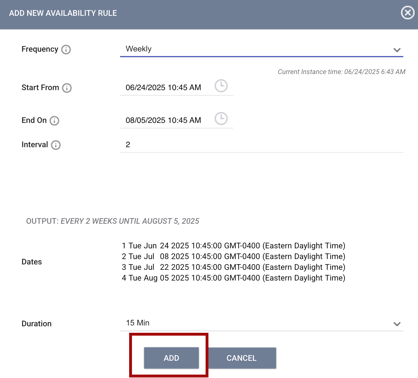Open the Duration dropdown showing 15 Min
The height and width of the screenshot is (378, 418).
pos(261,323)
